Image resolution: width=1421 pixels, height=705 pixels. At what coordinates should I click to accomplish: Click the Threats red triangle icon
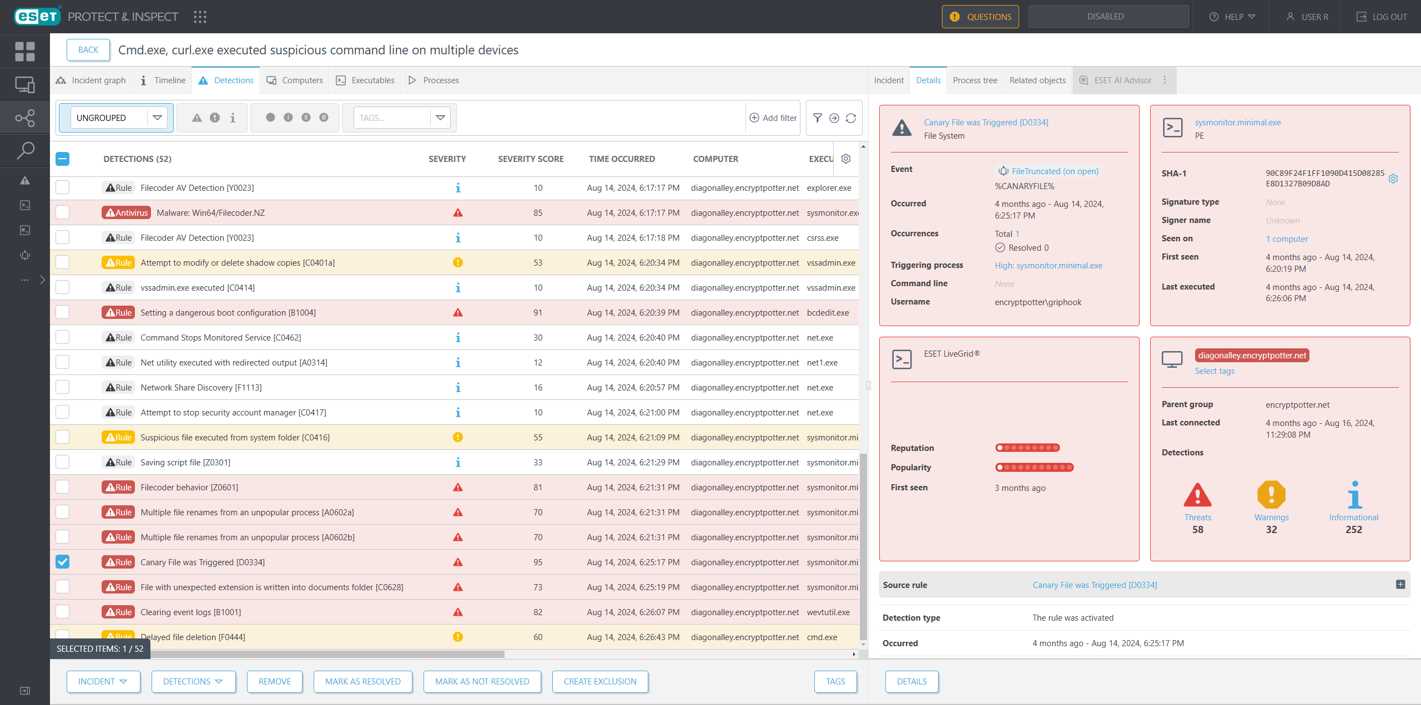point(1197,495)
